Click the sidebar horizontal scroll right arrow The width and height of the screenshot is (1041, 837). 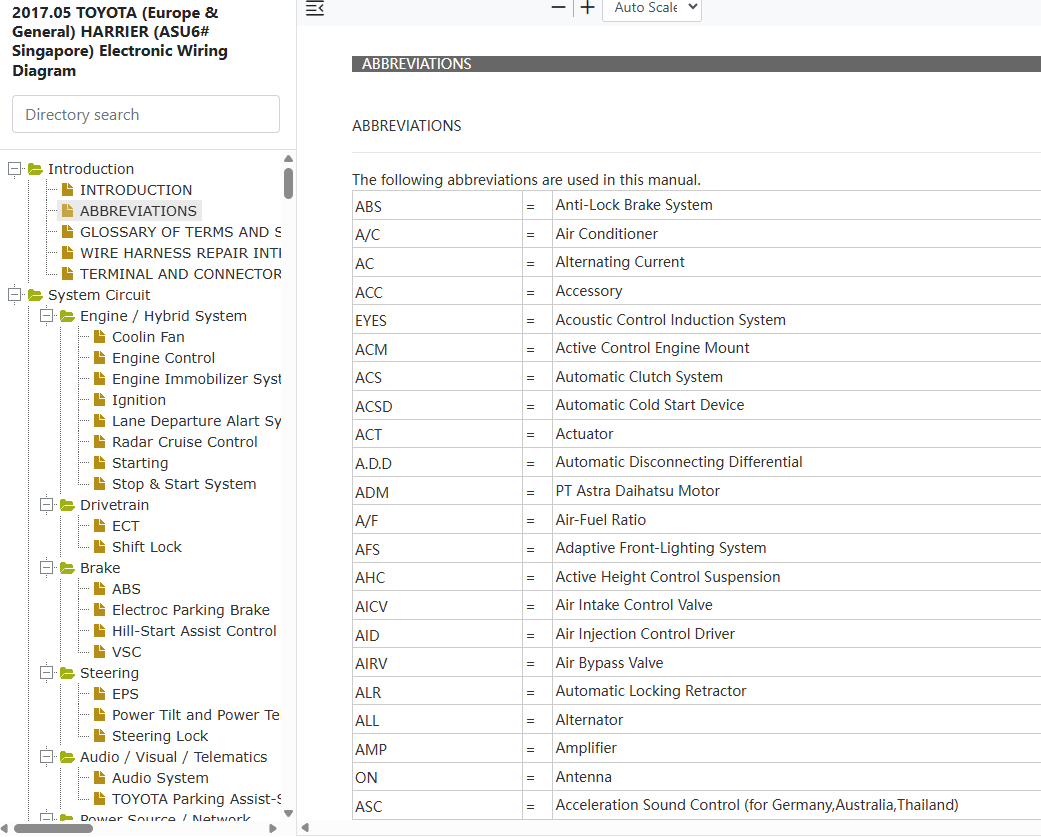(272, 828)
